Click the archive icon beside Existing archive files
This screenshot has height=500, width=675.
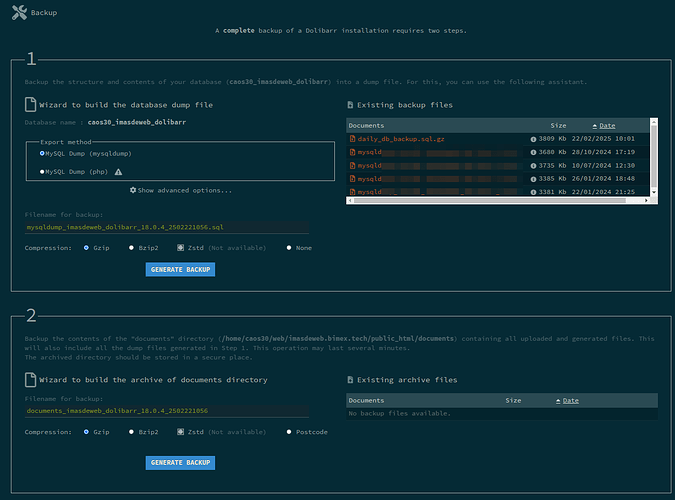click(350, 380)
